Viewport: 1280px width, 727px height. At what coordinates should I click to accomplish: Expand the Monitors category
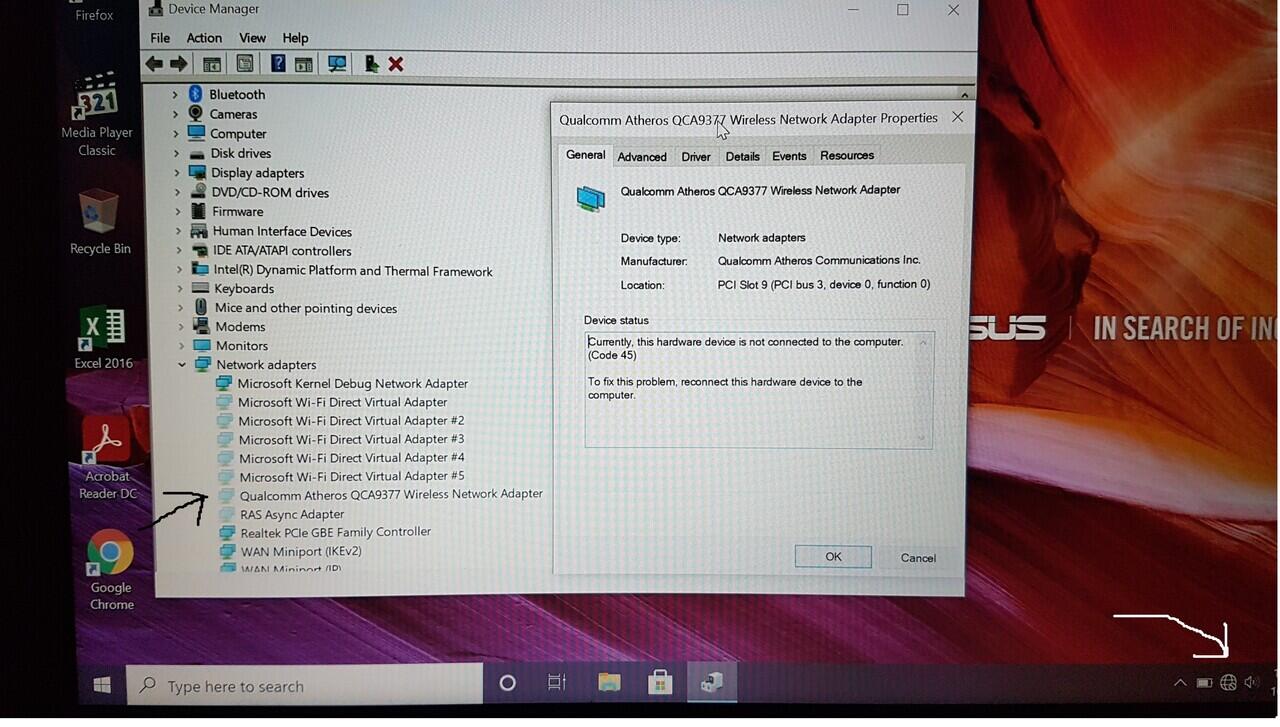coord(182,346)
